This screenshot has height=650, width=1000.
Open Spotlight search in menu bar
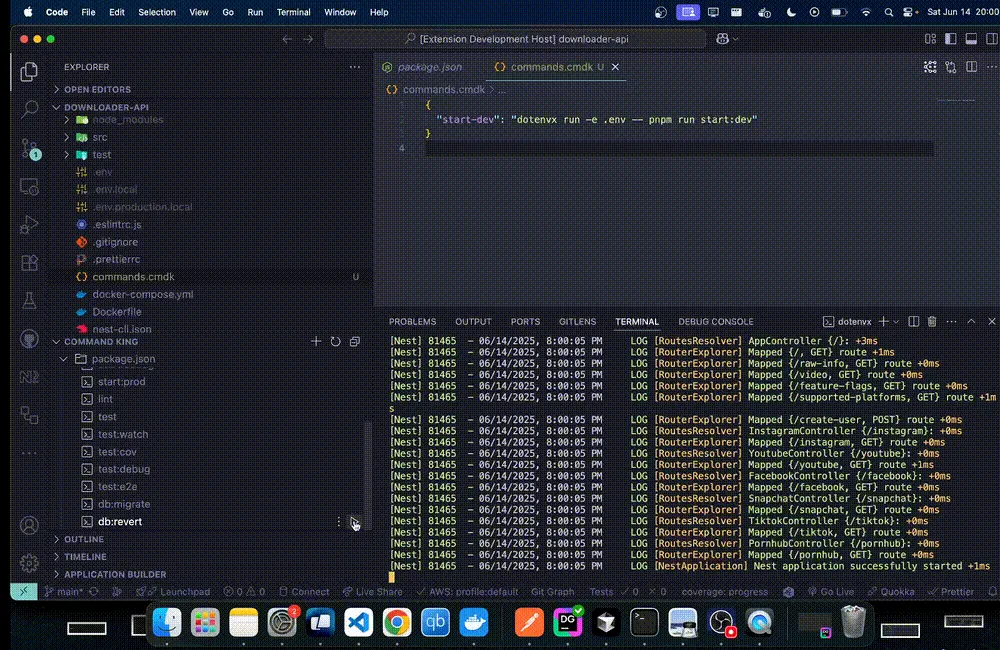(888, 12)
